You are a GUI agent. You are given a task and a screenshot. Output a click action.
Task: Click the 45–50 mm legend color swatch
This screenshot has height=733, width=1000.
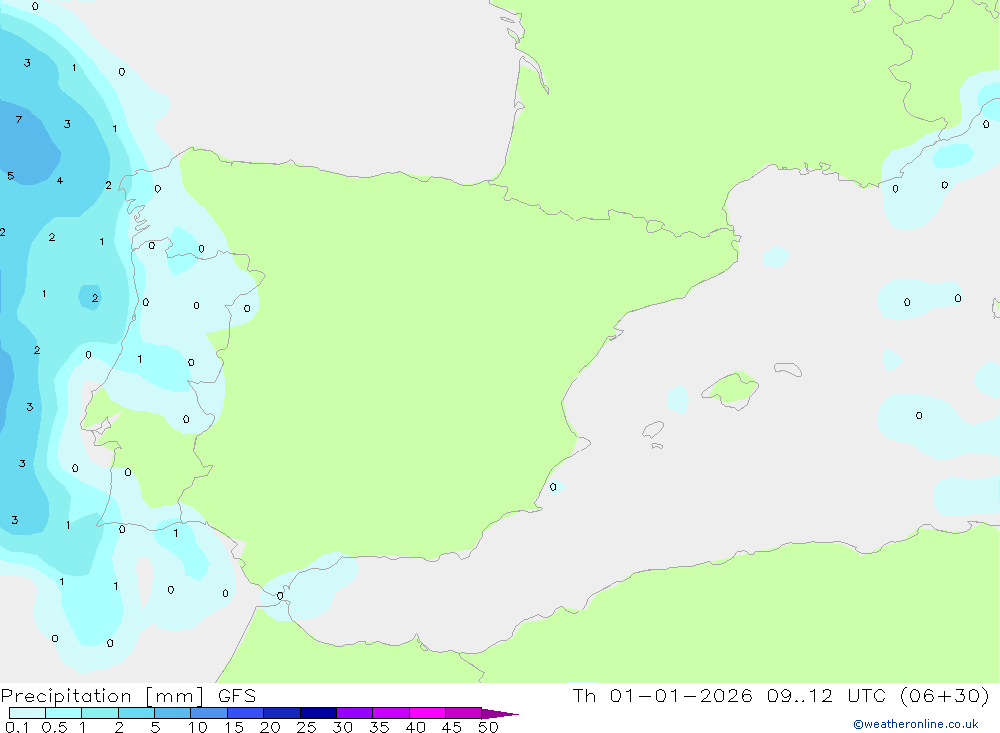[x=464, y=713]
